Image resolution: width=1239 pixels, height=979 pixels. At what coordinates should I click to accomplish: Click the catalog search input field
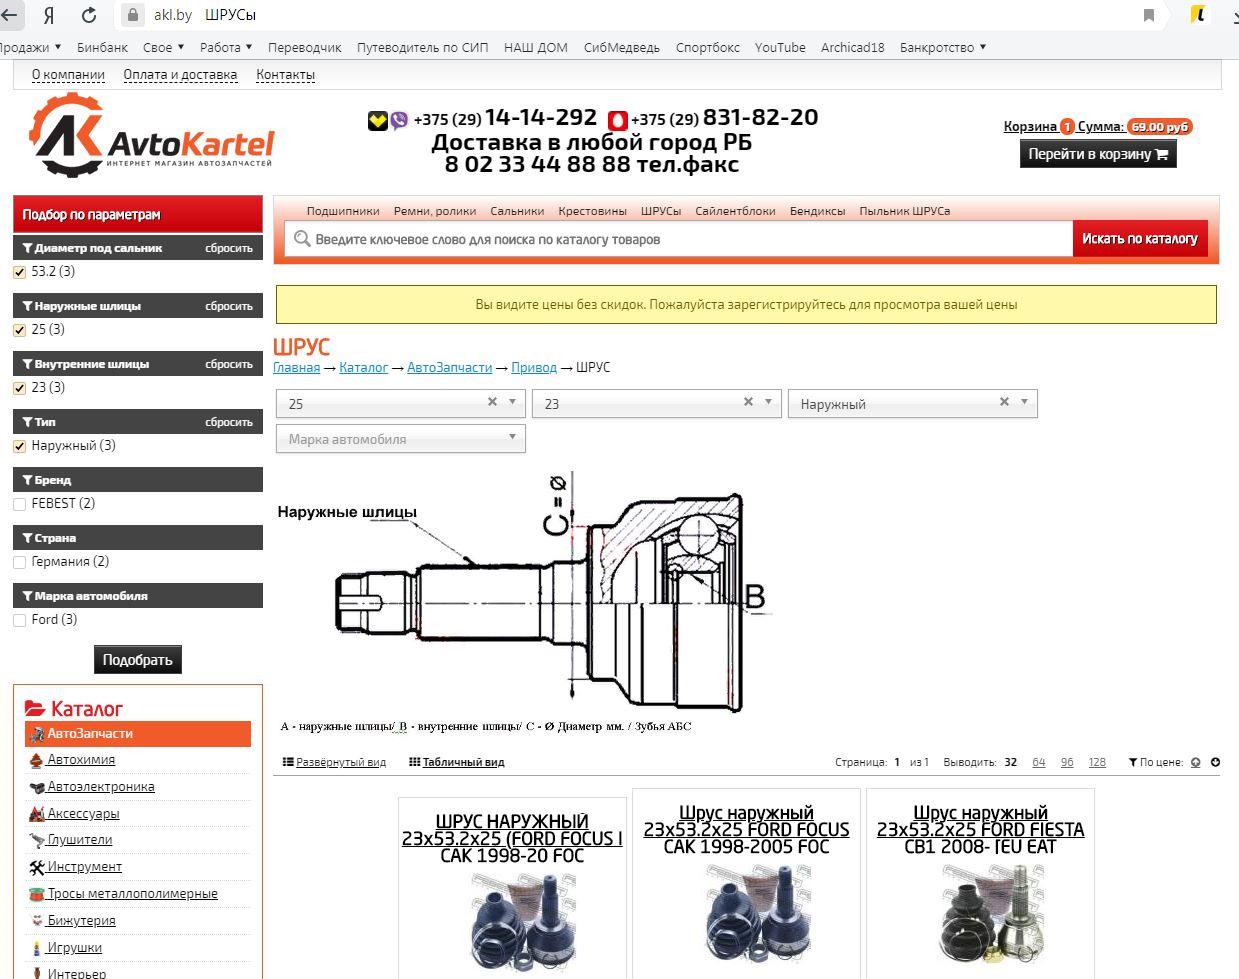[x=680, y=240]
